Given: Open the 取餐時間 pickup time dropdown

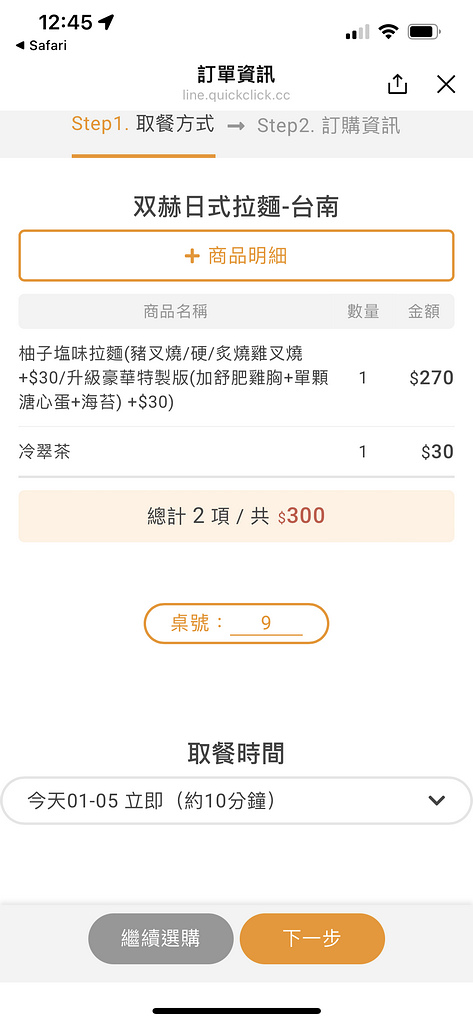Looking at the screenshot, I should [236, 800].
